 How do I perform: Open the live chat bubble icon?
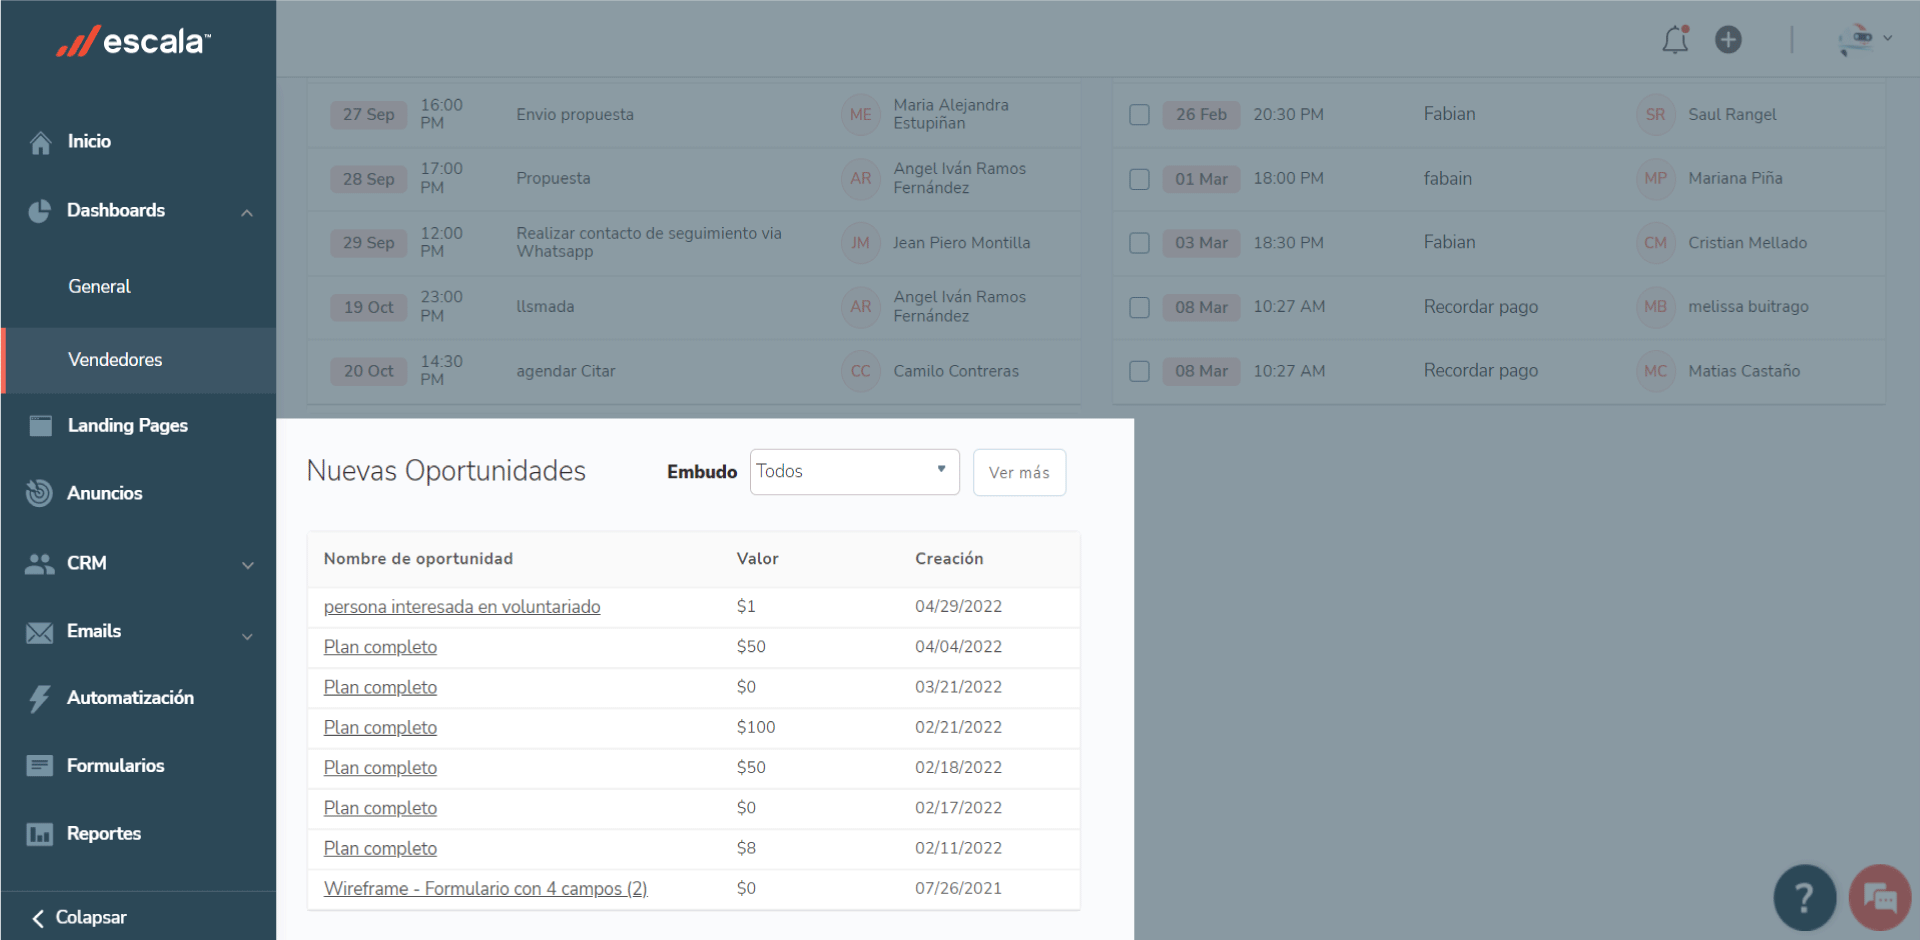[x=1880, y=897]
